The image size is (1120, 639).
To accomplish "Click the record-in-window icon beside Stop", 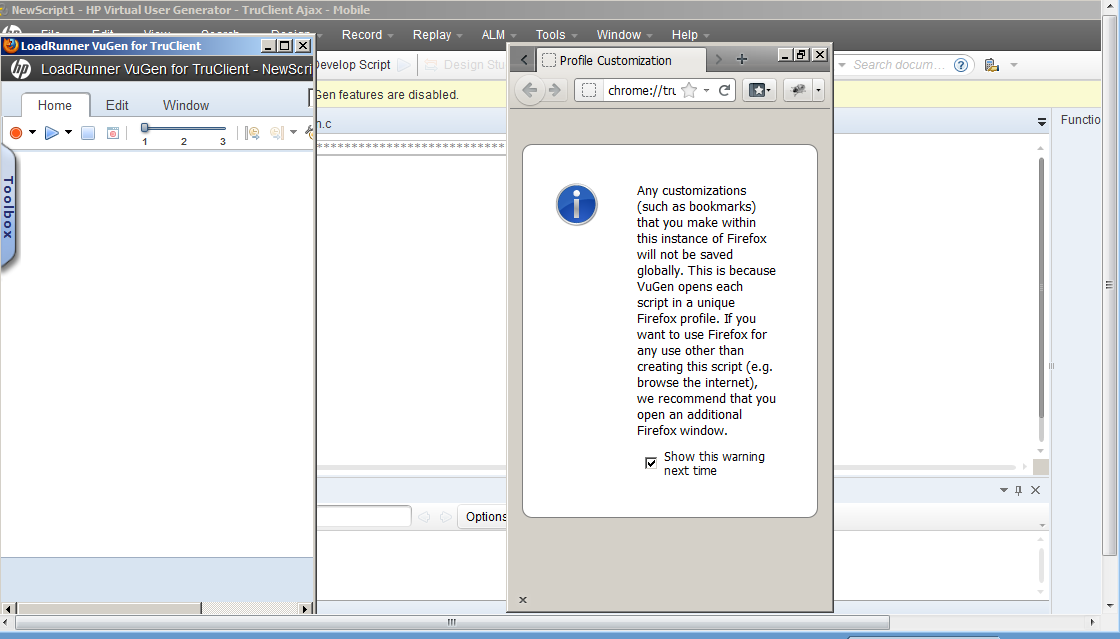I will point(113,133).
